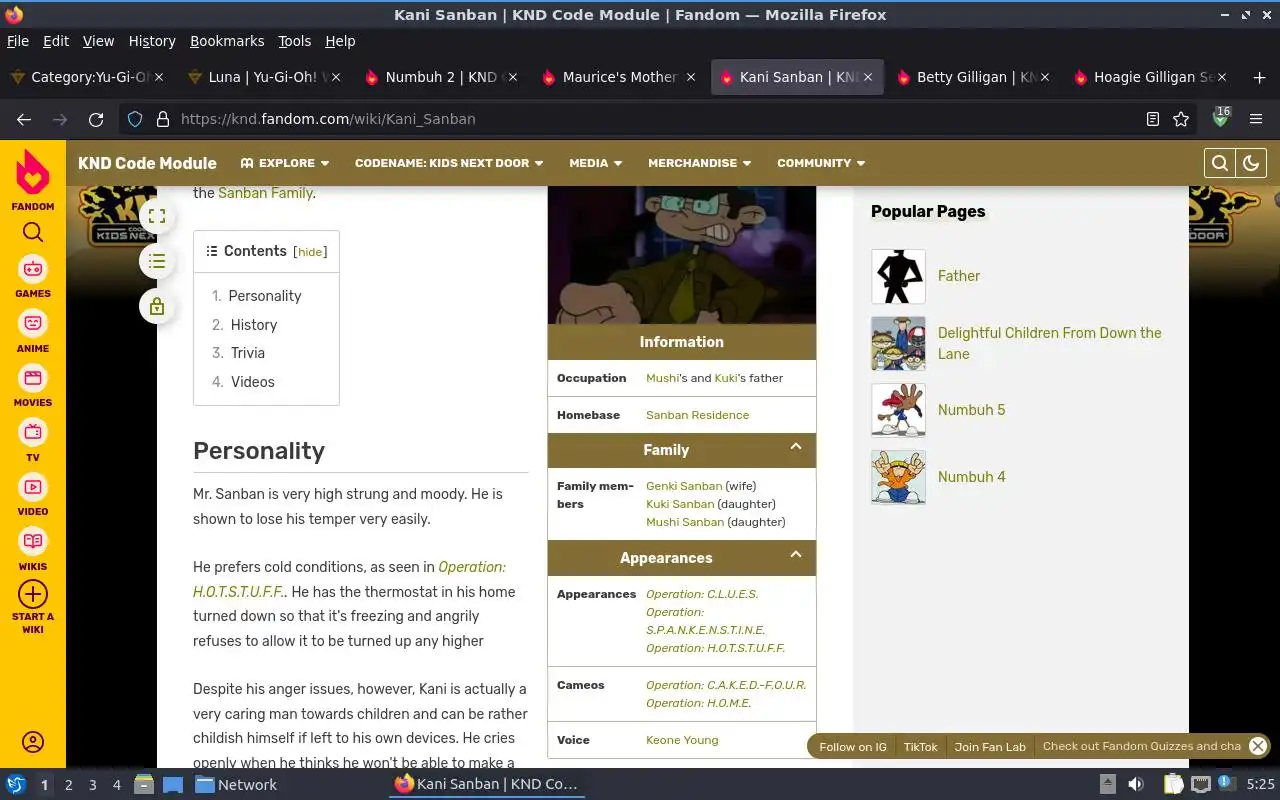This screenshot has height=800, width=1280.
Task: Open a new browser tab
Action: tap(1259, 77)
